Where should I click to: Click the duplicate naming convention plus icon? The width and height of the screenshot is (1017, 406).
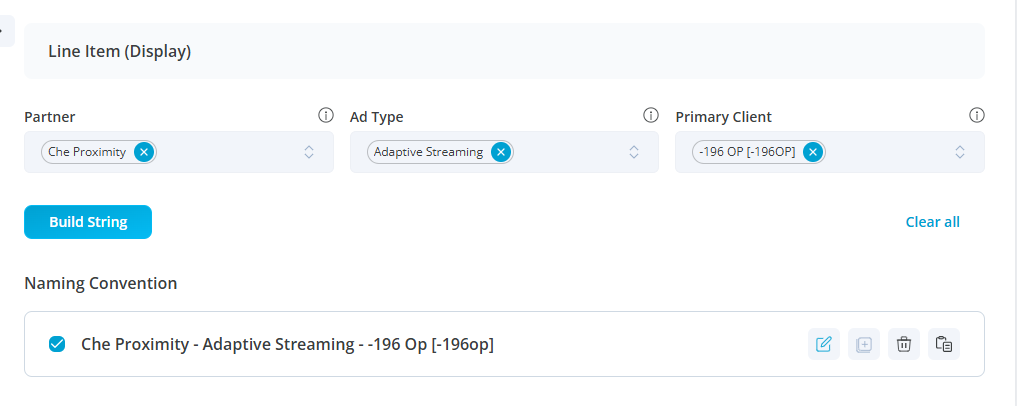tap(864, 345)
